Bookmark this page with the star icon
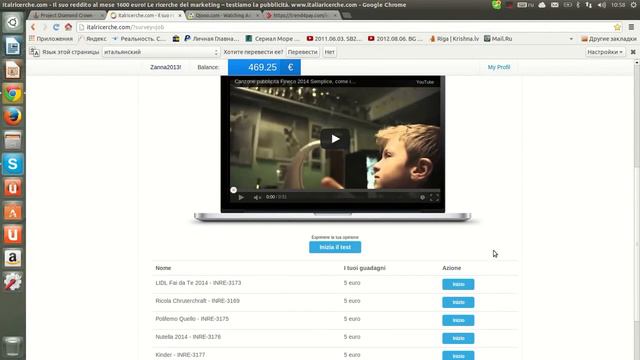Screen dimensions: 640x360 pos(618,27)
